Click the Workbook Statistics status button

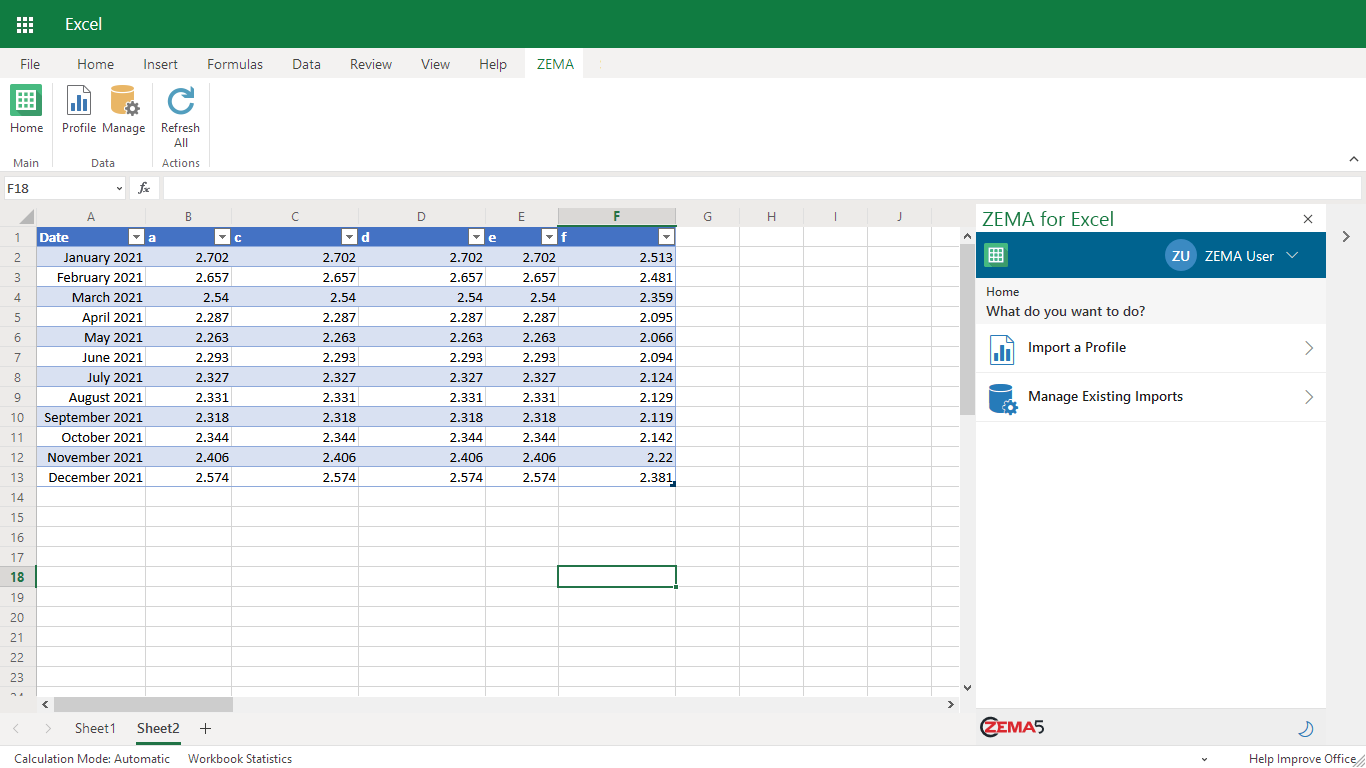tap(240, 759)
